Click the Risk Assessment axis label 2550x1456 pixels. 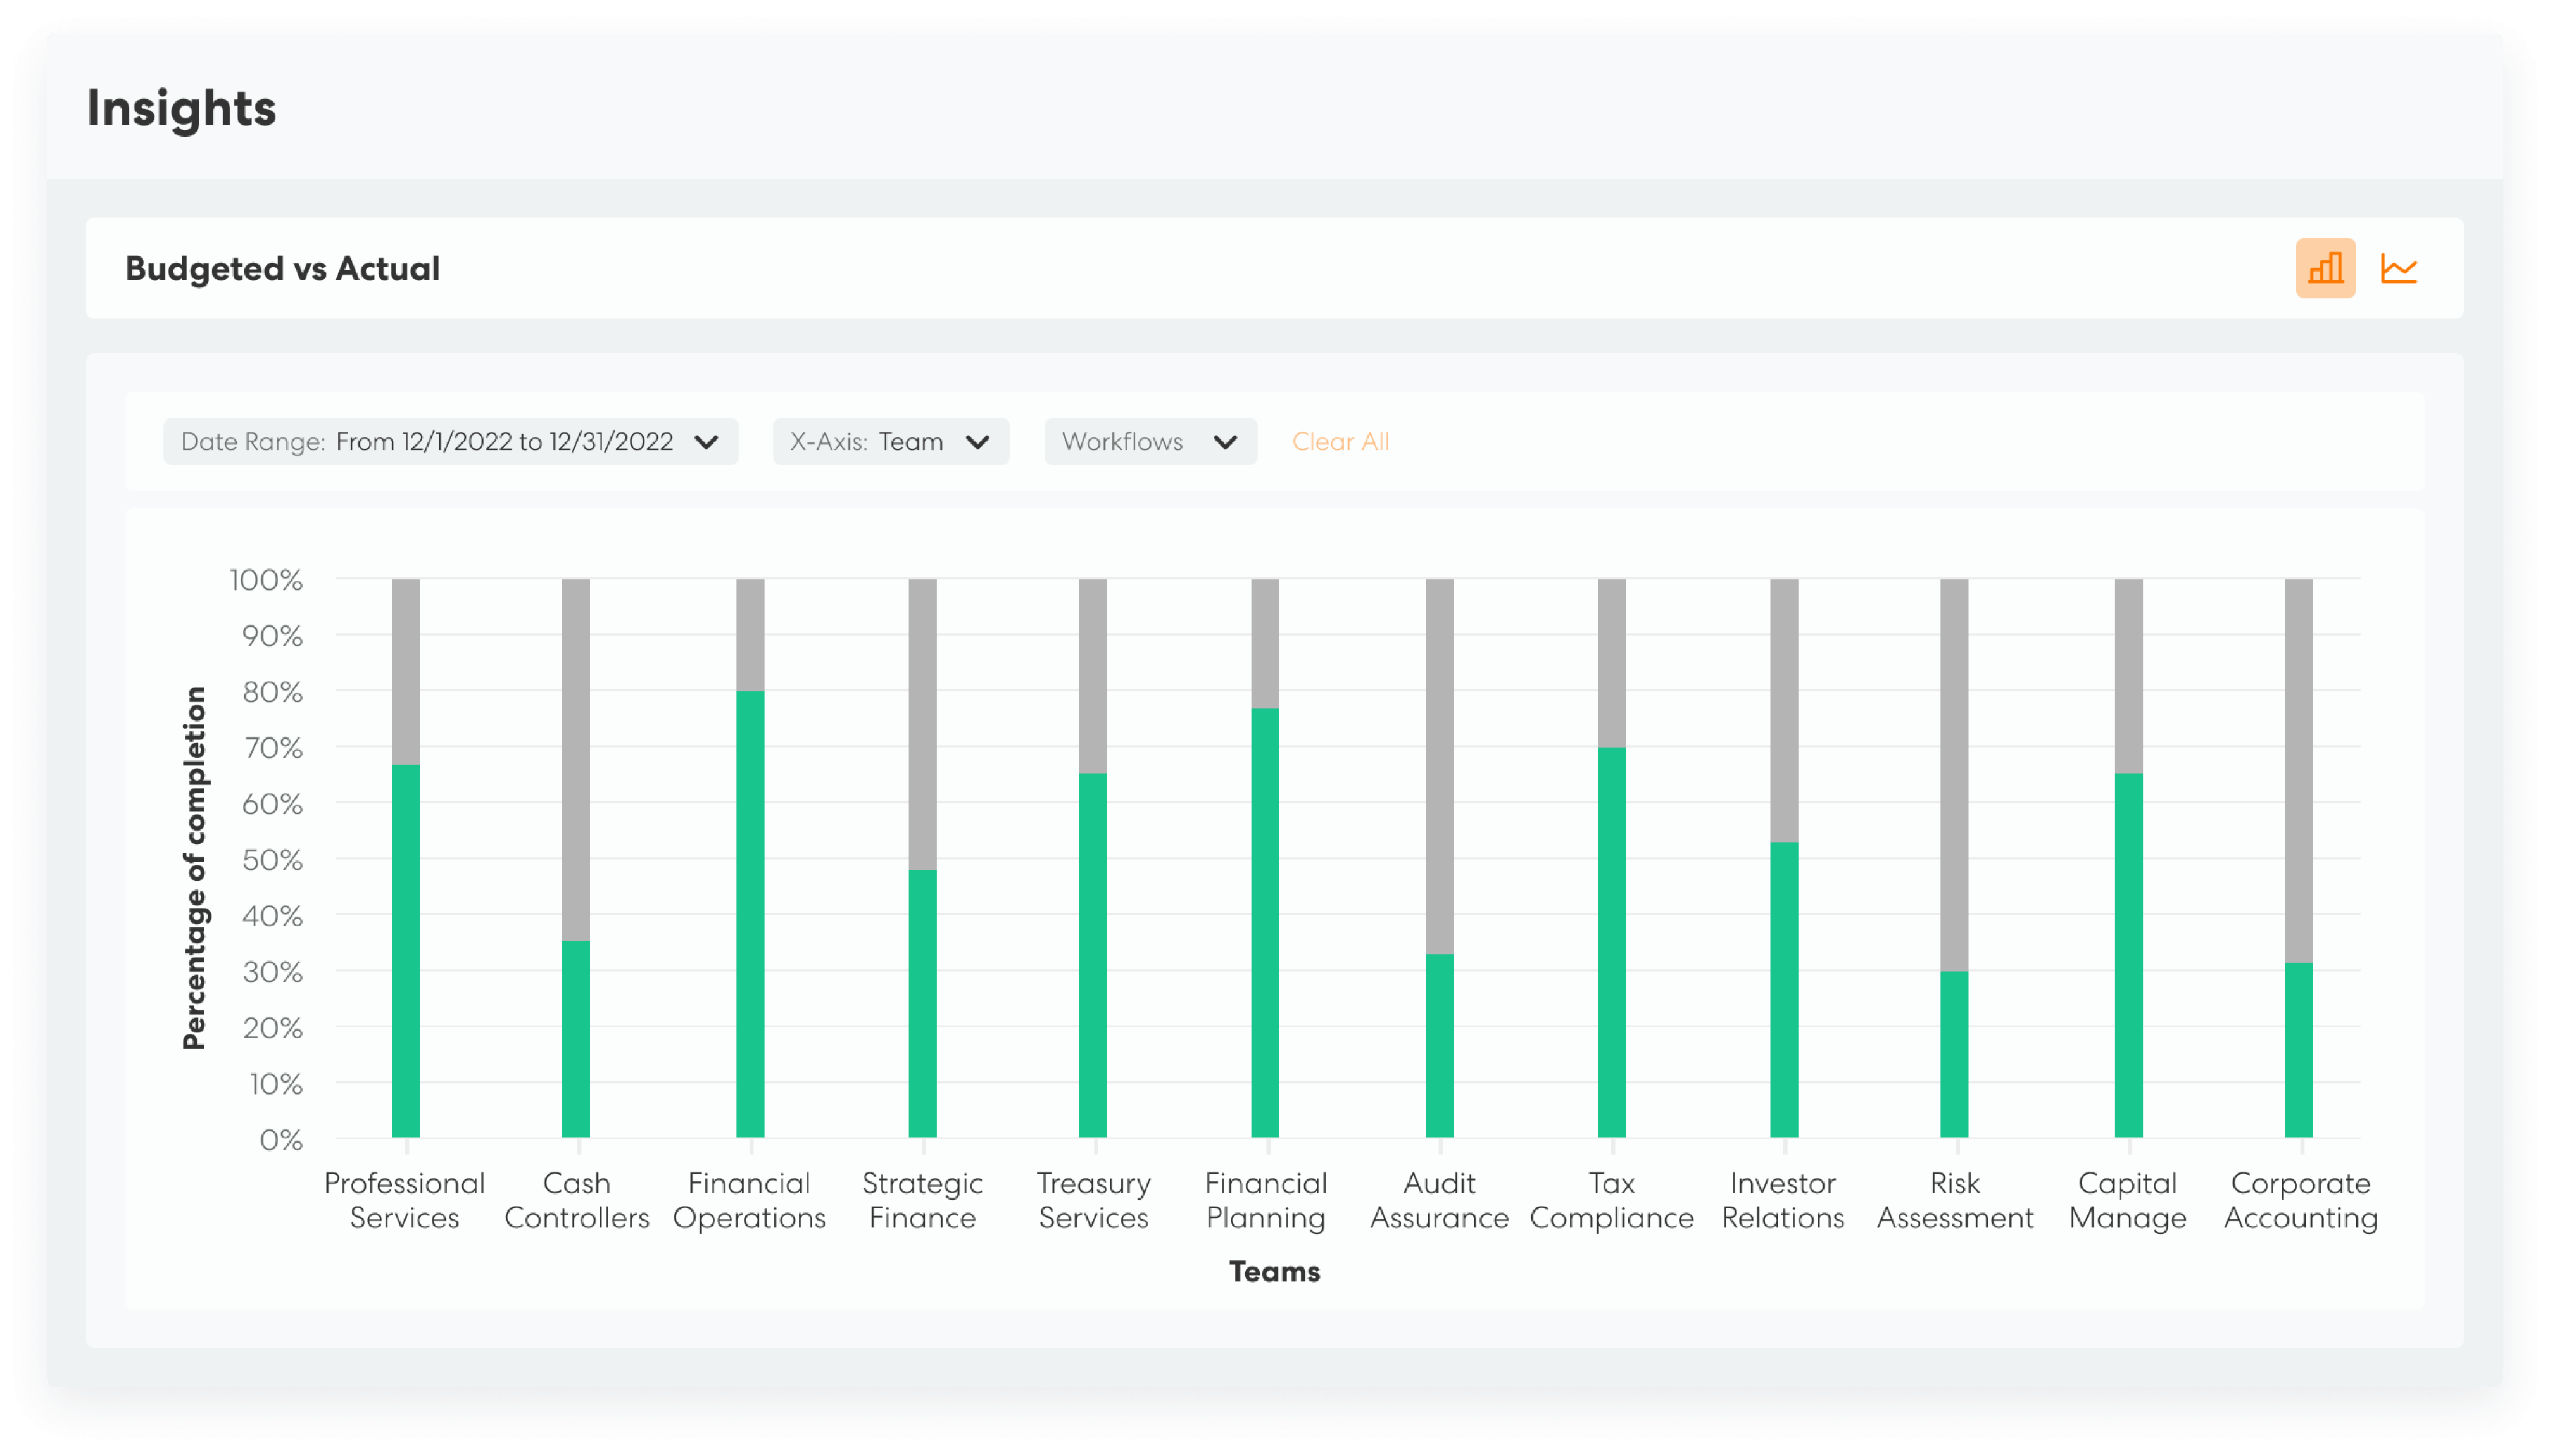pyautogui.click(x=1955, y=1200)
